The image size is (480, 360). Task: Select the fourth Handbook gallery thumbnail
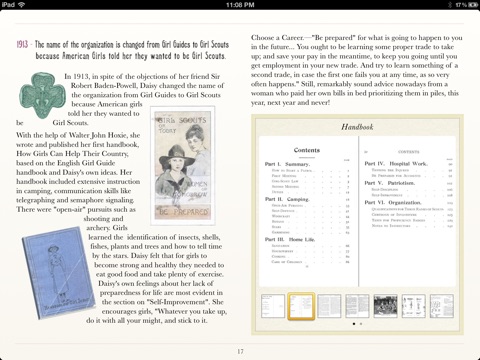click(x=357, y=306)
